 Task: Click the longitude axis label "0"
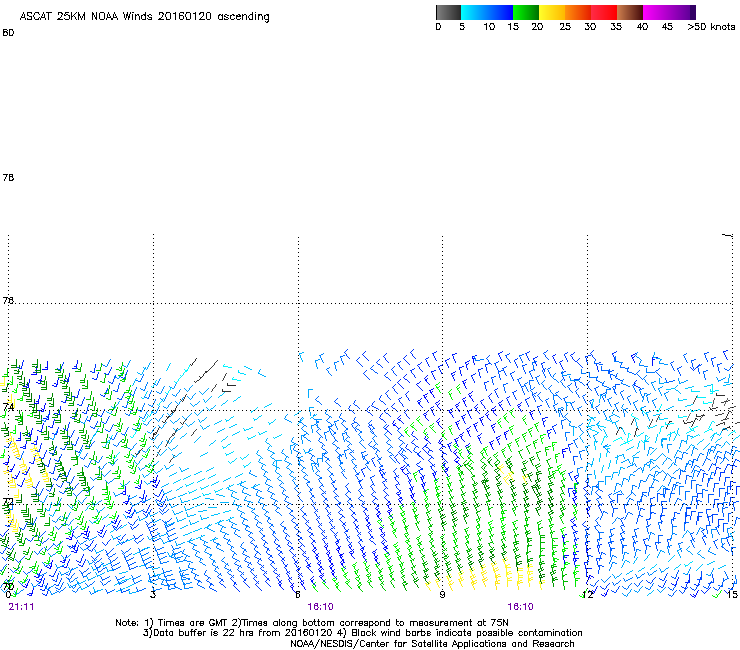[x=8, y=595]
